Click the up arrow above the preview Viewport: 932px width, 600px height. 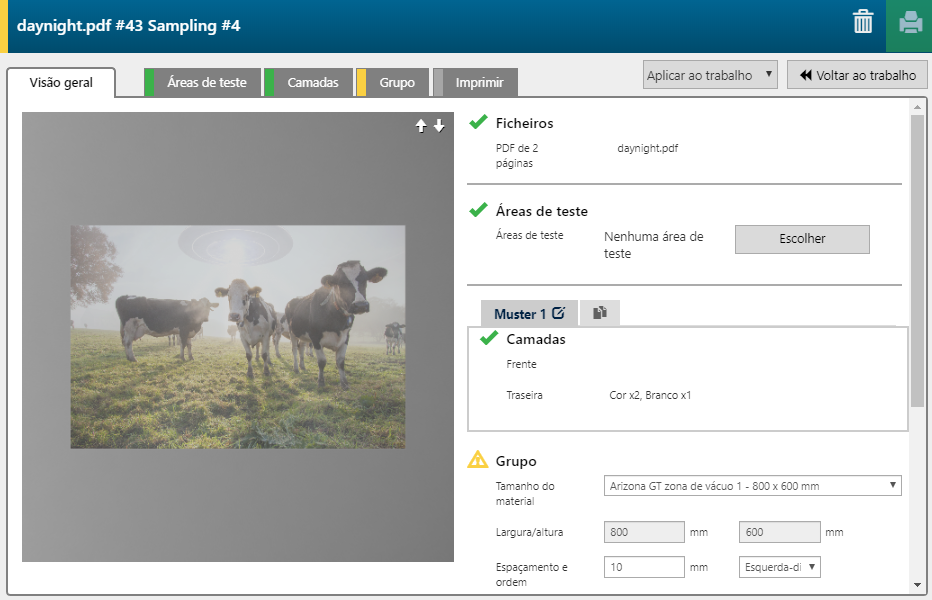point(421,126)
